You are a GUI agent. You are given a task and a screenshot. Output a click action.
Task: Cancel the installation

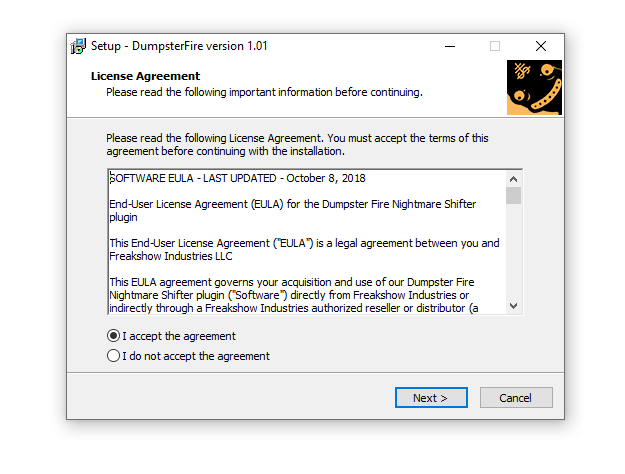coord(516,398)
